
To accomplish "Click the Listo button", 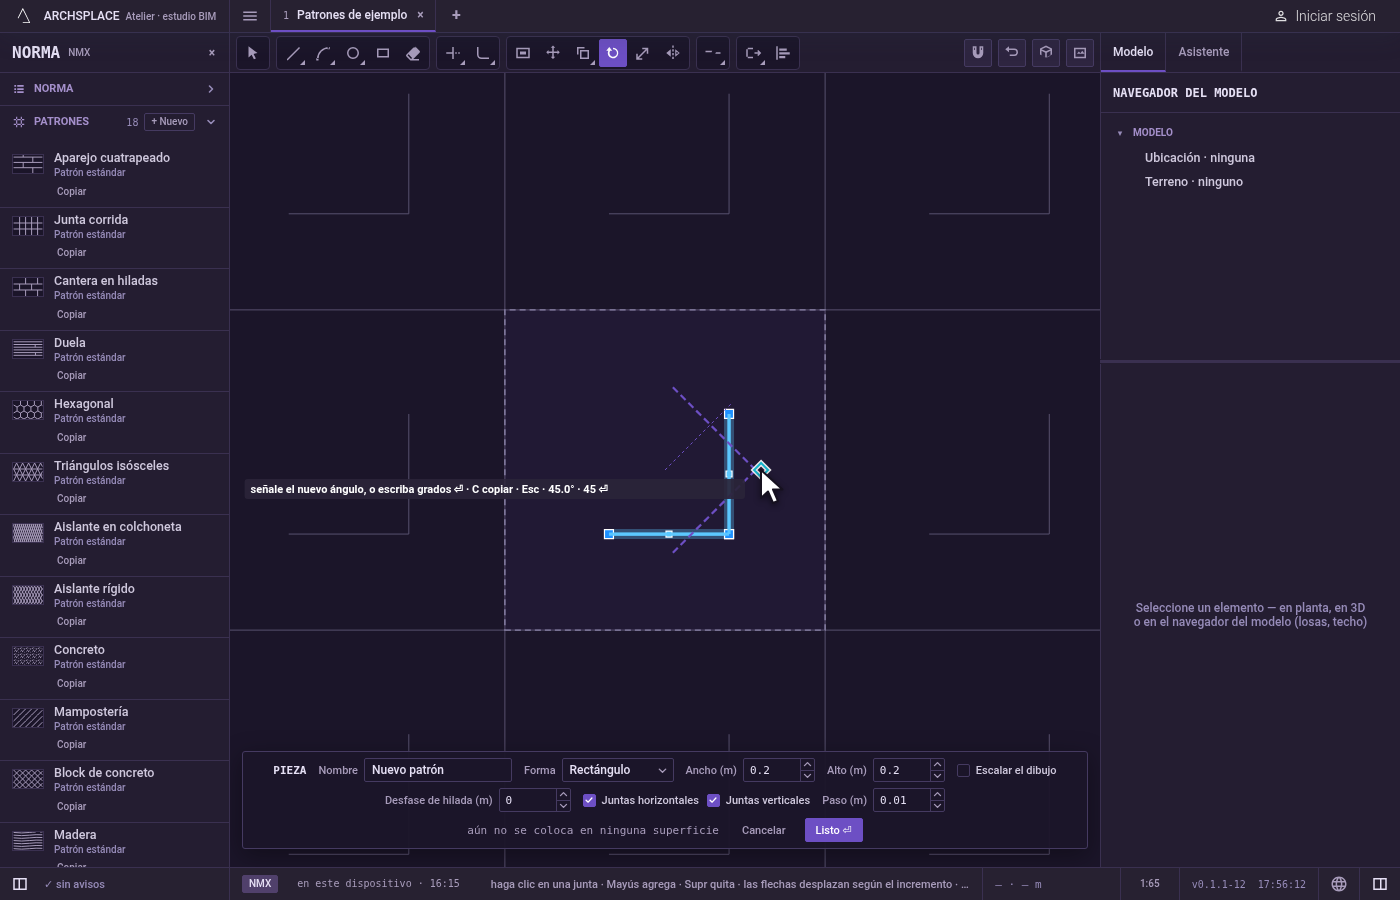I will [833, 830].
